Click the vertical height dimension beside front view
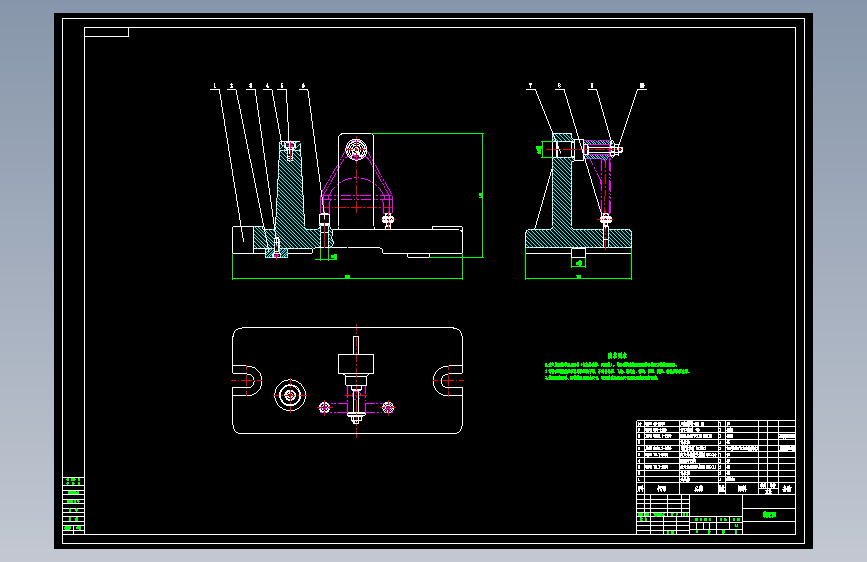Image resolution: width=867 pixels, height=562 pixels. (x=481, y=195)
